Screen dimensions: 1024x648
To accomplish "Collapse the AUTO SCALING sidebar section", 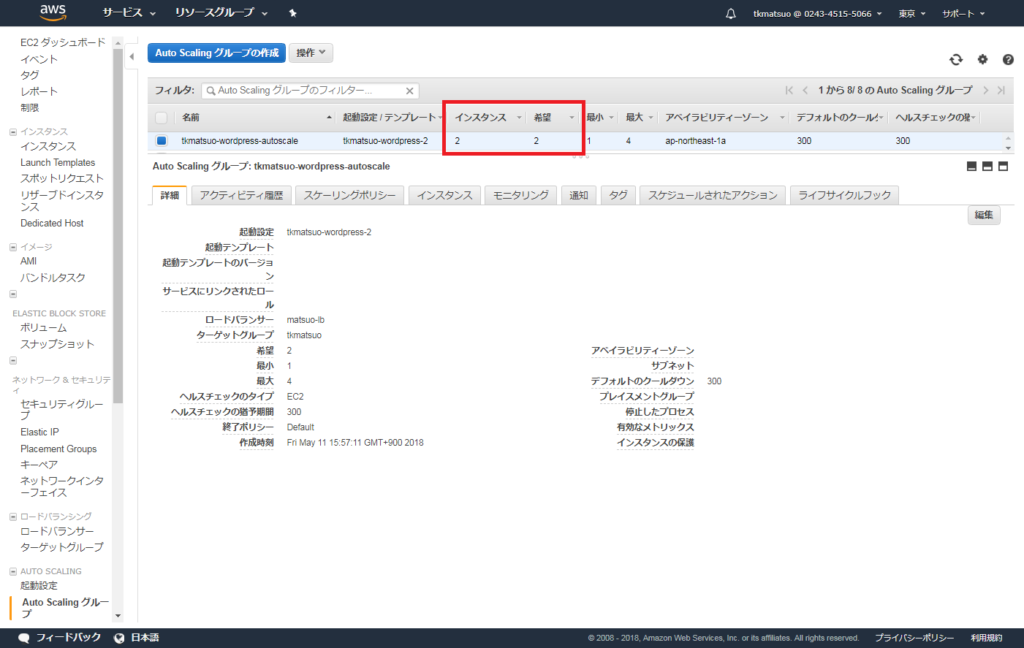I will coord(13,572).
